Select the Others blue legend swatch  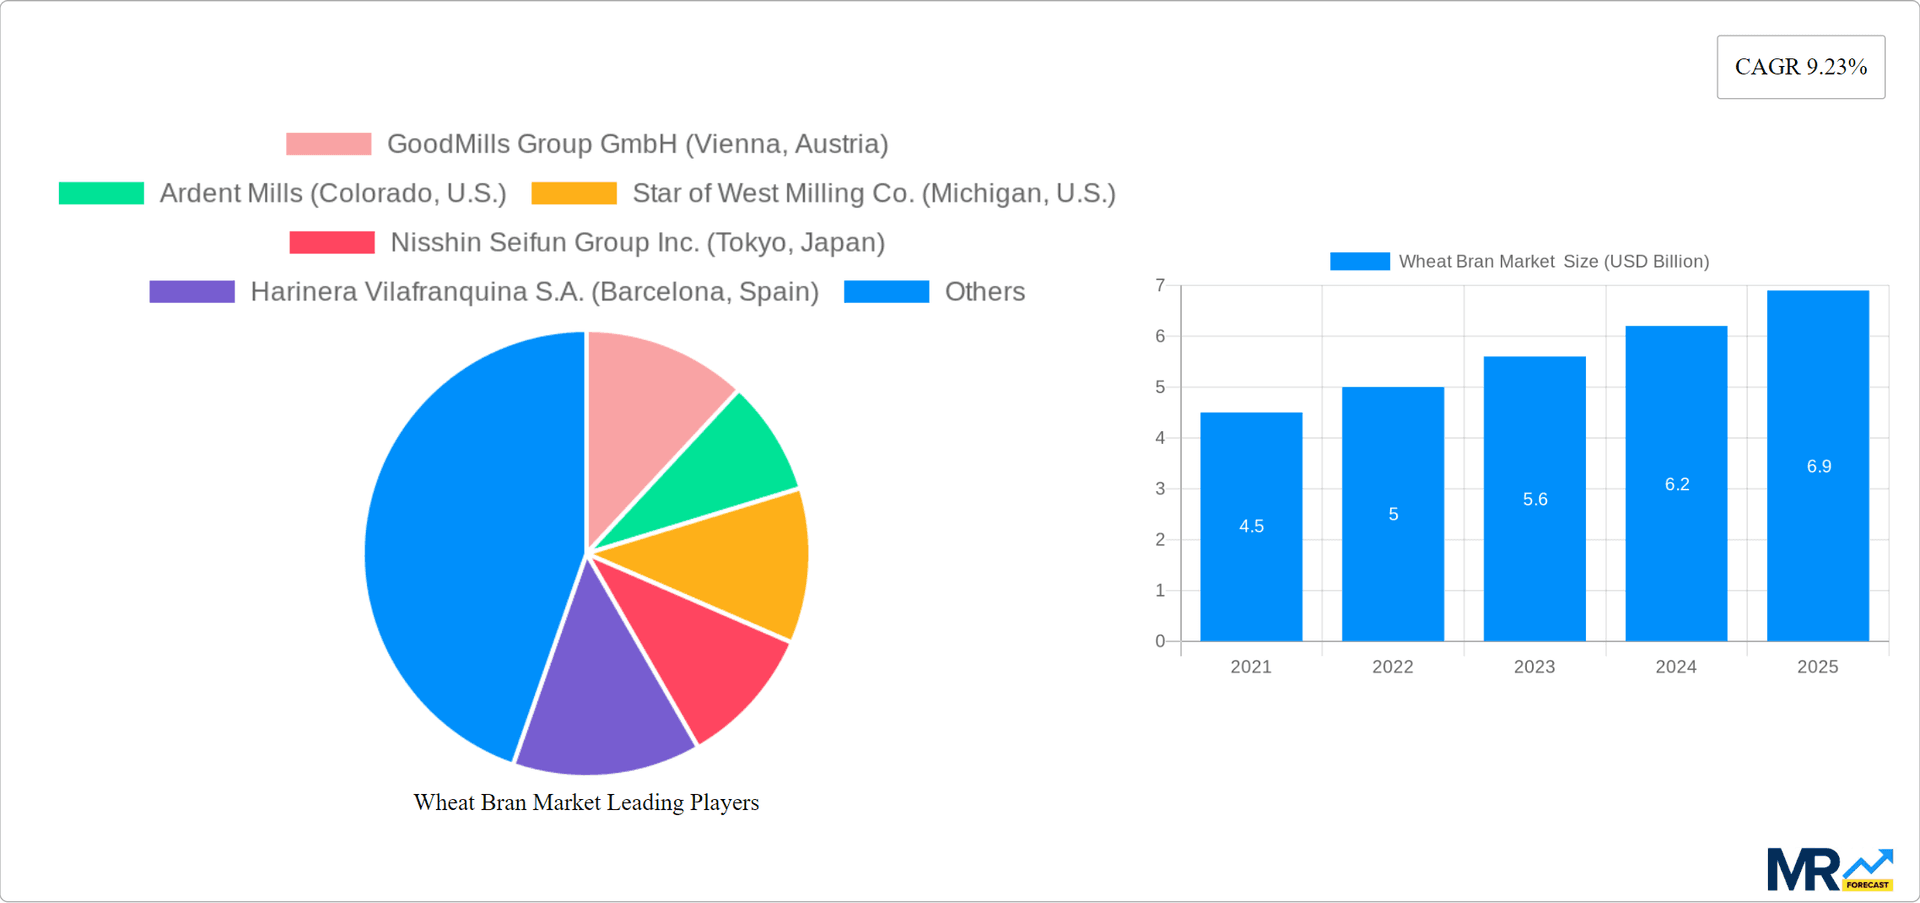pyautogui.click(x=887, y=291)
